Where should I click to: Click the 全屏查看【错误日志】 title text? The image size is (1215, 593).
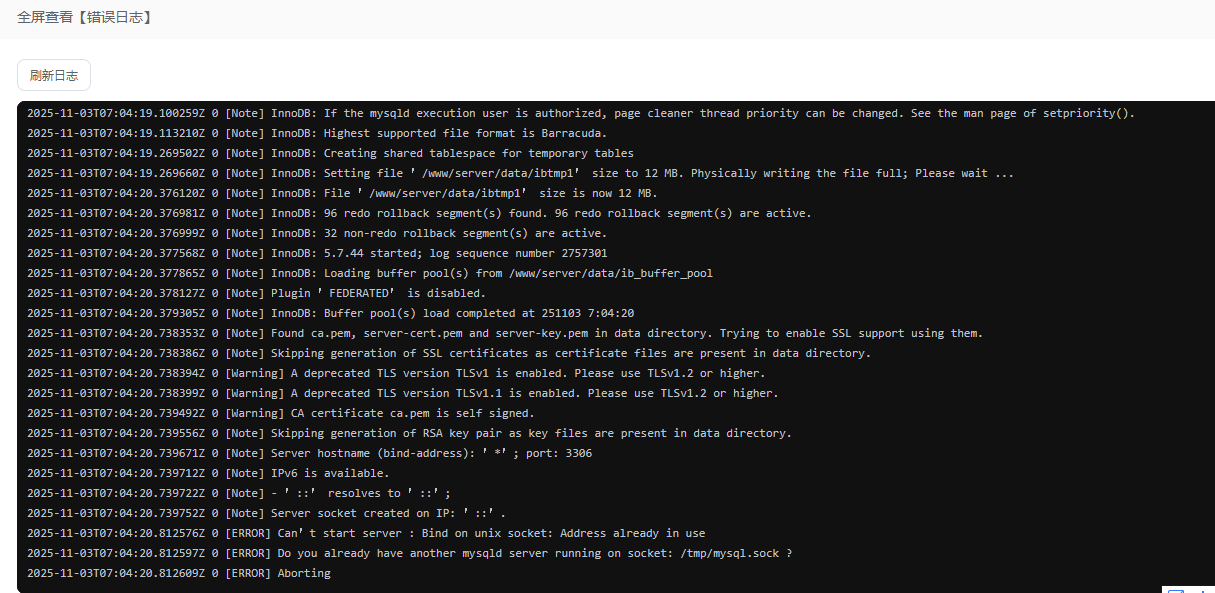(x=84, y=18)
